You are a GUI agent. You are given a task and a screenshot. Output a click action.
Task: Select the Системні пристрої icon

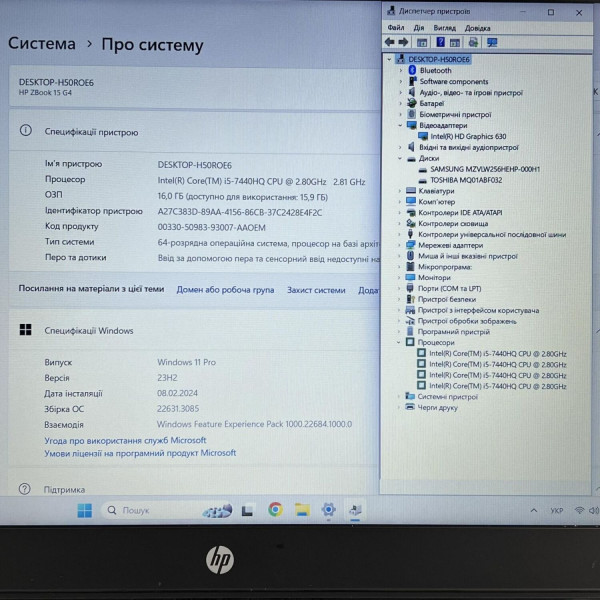coord(410,396)
